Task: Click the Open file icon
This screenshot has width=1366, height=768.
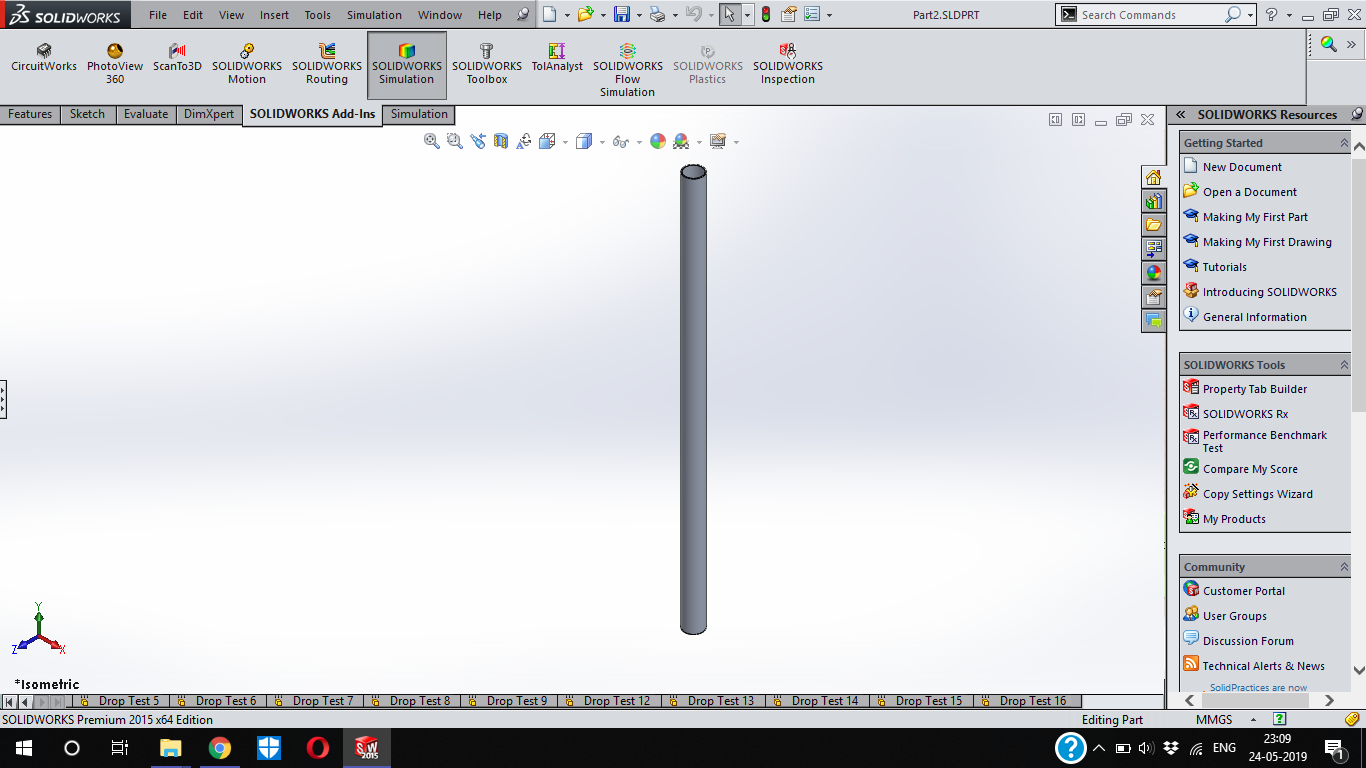Action: pos(586,14)
